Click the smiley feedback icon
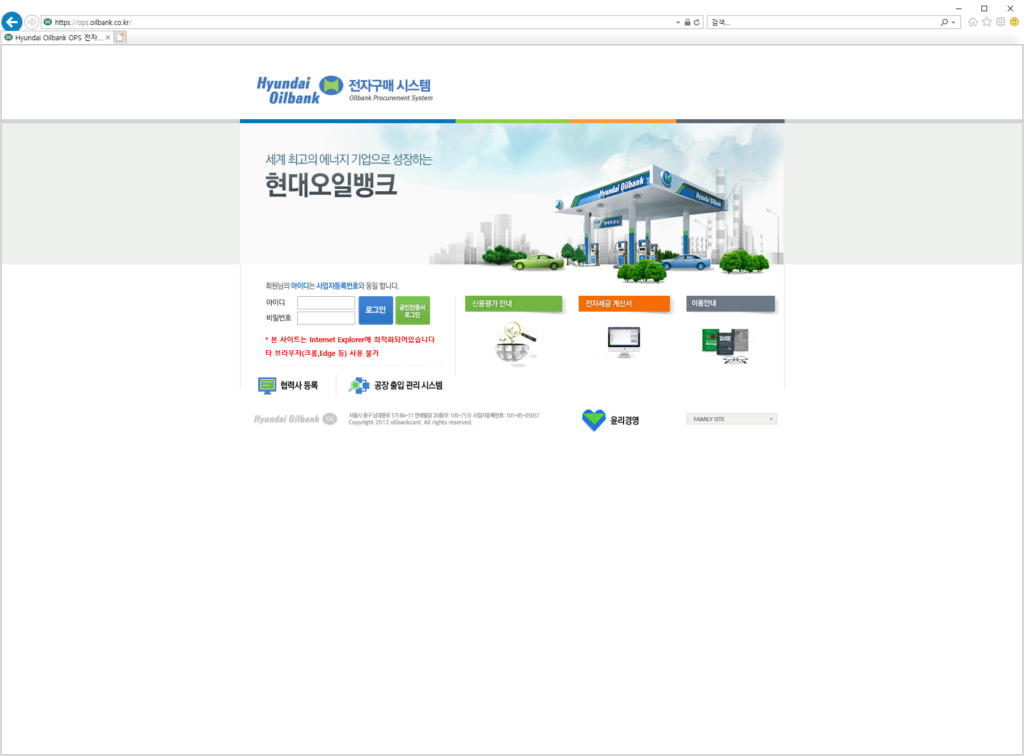Image resolution: width=1024 pixels, height=756 pixels. pos(1014,22)
